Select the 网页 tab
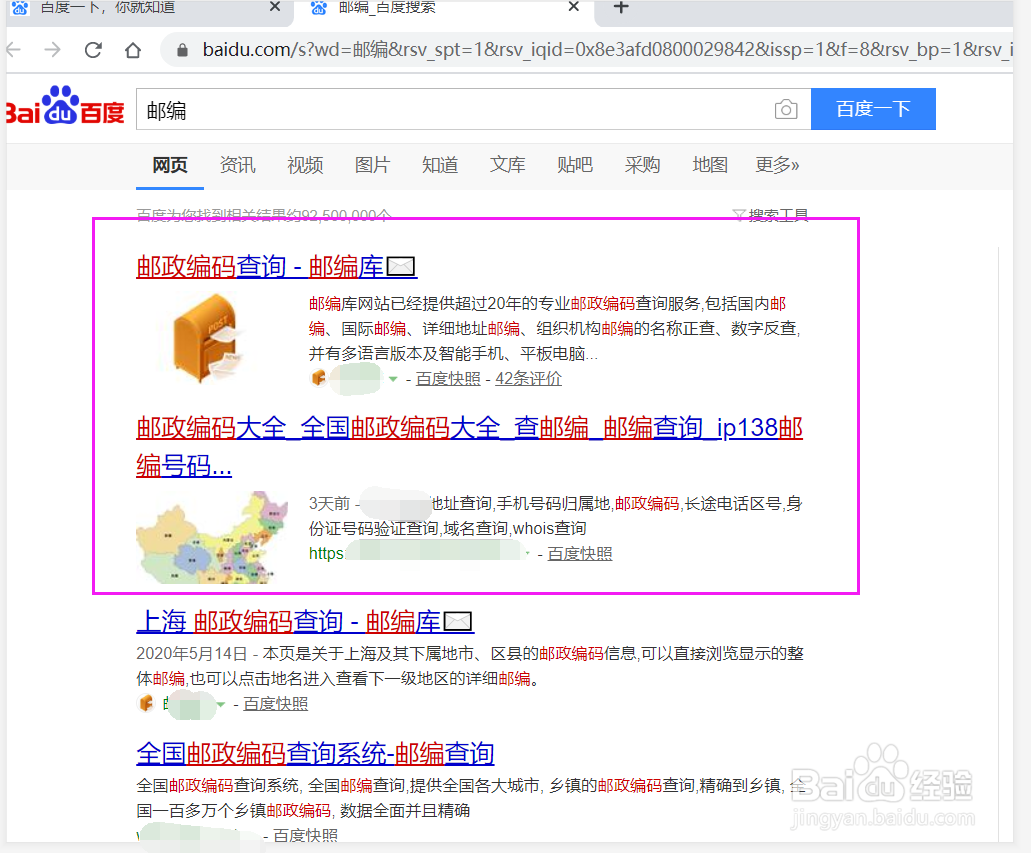The width and height of the screenshot is (1031, 853). pos(170,165)
